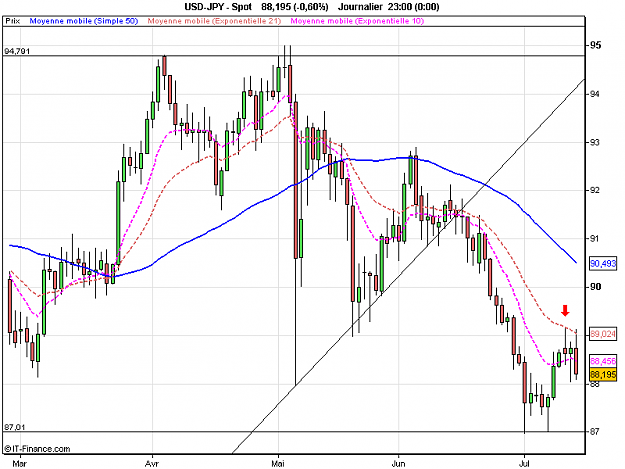This screenshot has width=625, height=469.
Task: Click the blue 90,493 price tag
Action: coord(603,263)
